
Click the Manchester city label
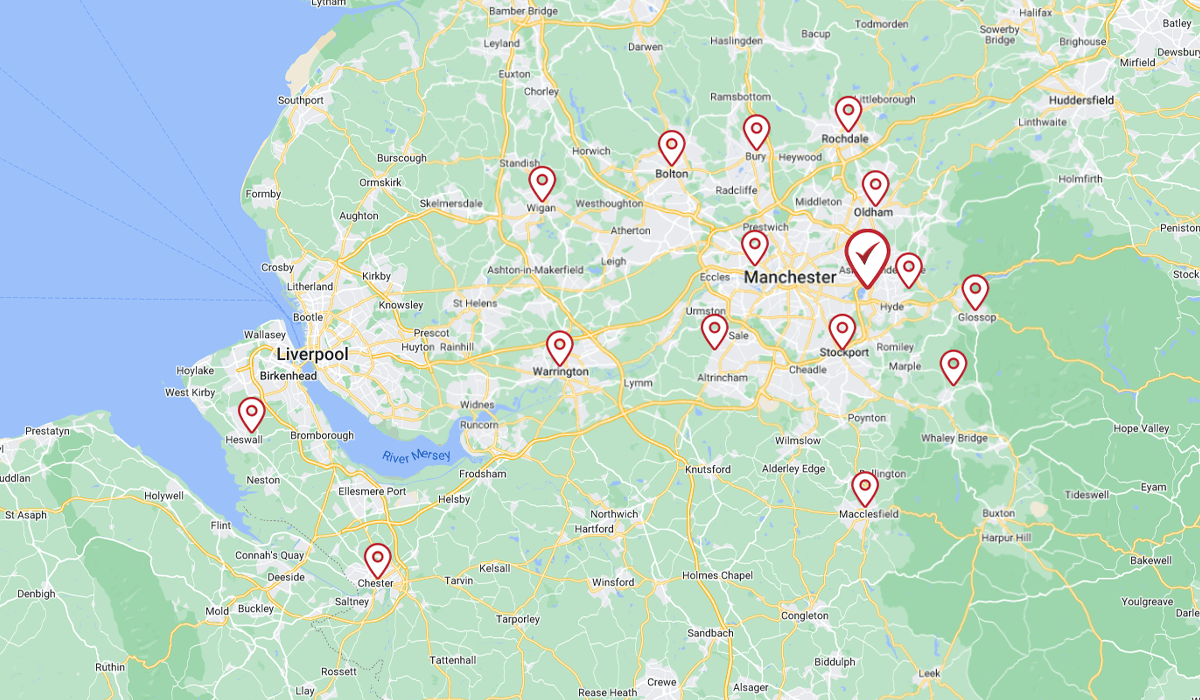[x=790, y=276]
